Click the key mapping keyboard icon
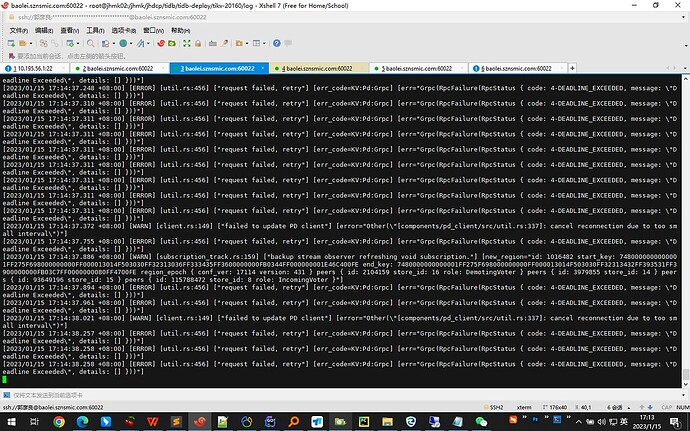Screen dimensions: 690x431 213,43
